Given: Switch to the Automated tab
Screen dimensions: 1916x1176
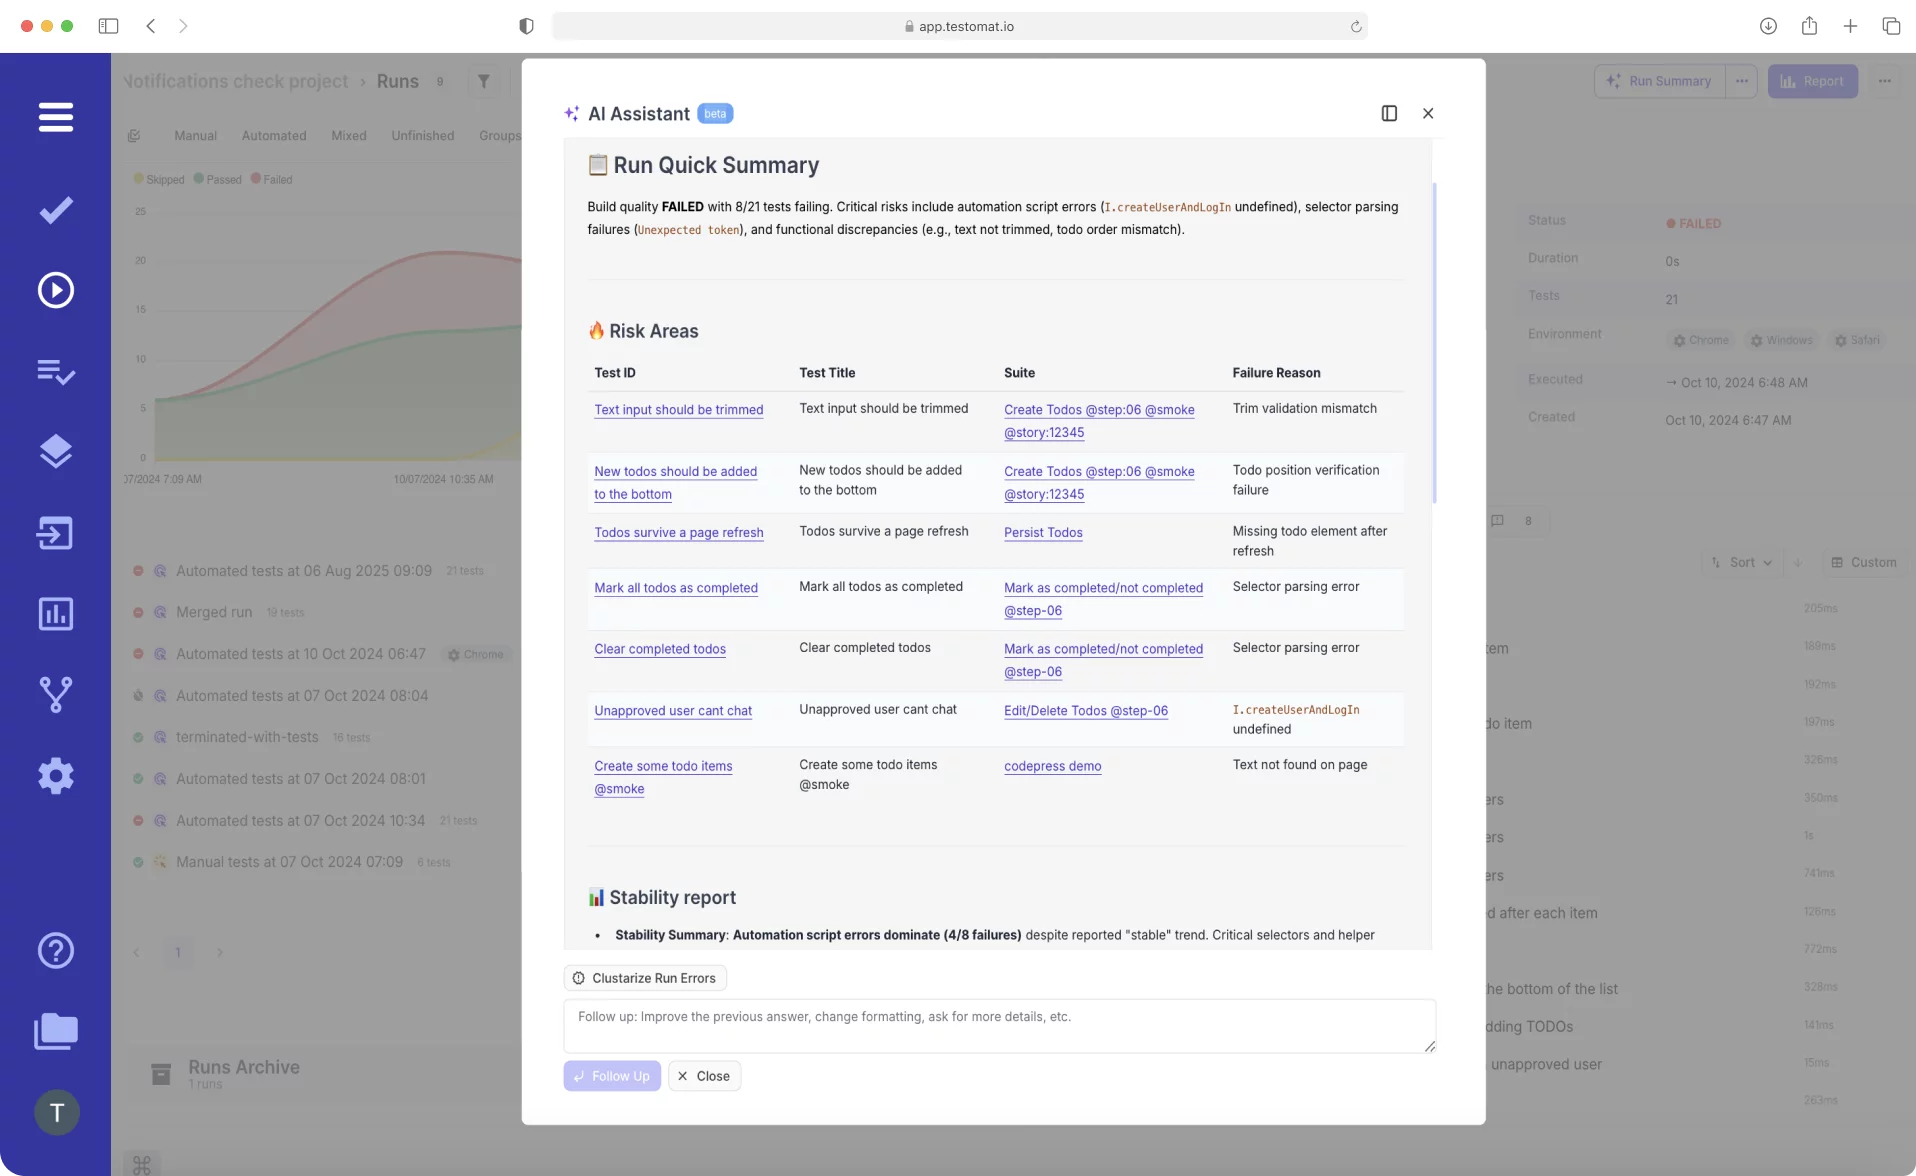Looking at the screenshot, I should 273,135.
